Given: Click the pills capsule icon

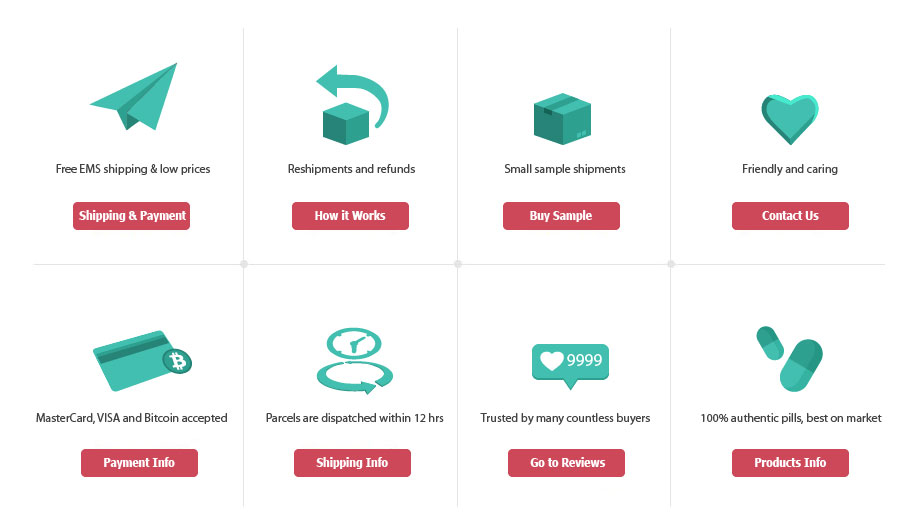Looking at the screenshot, I should coord(790,359).
